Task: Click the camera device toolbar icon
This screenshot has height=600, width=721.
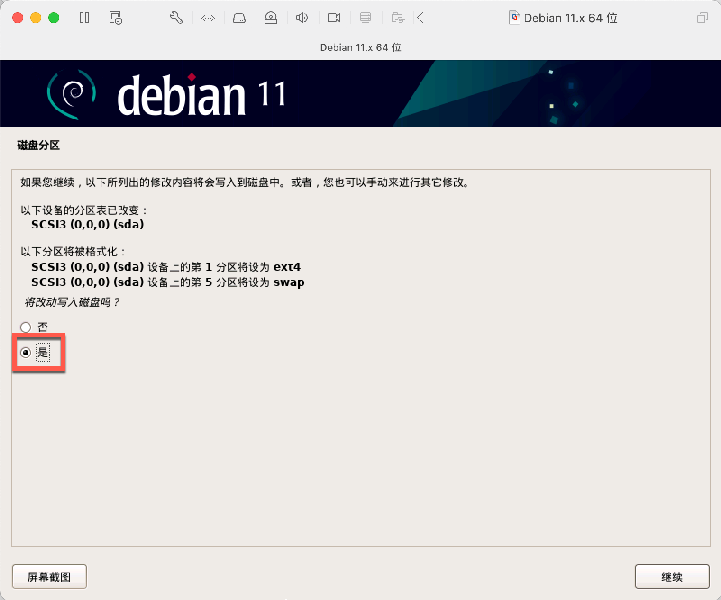Action: (334, 18)
